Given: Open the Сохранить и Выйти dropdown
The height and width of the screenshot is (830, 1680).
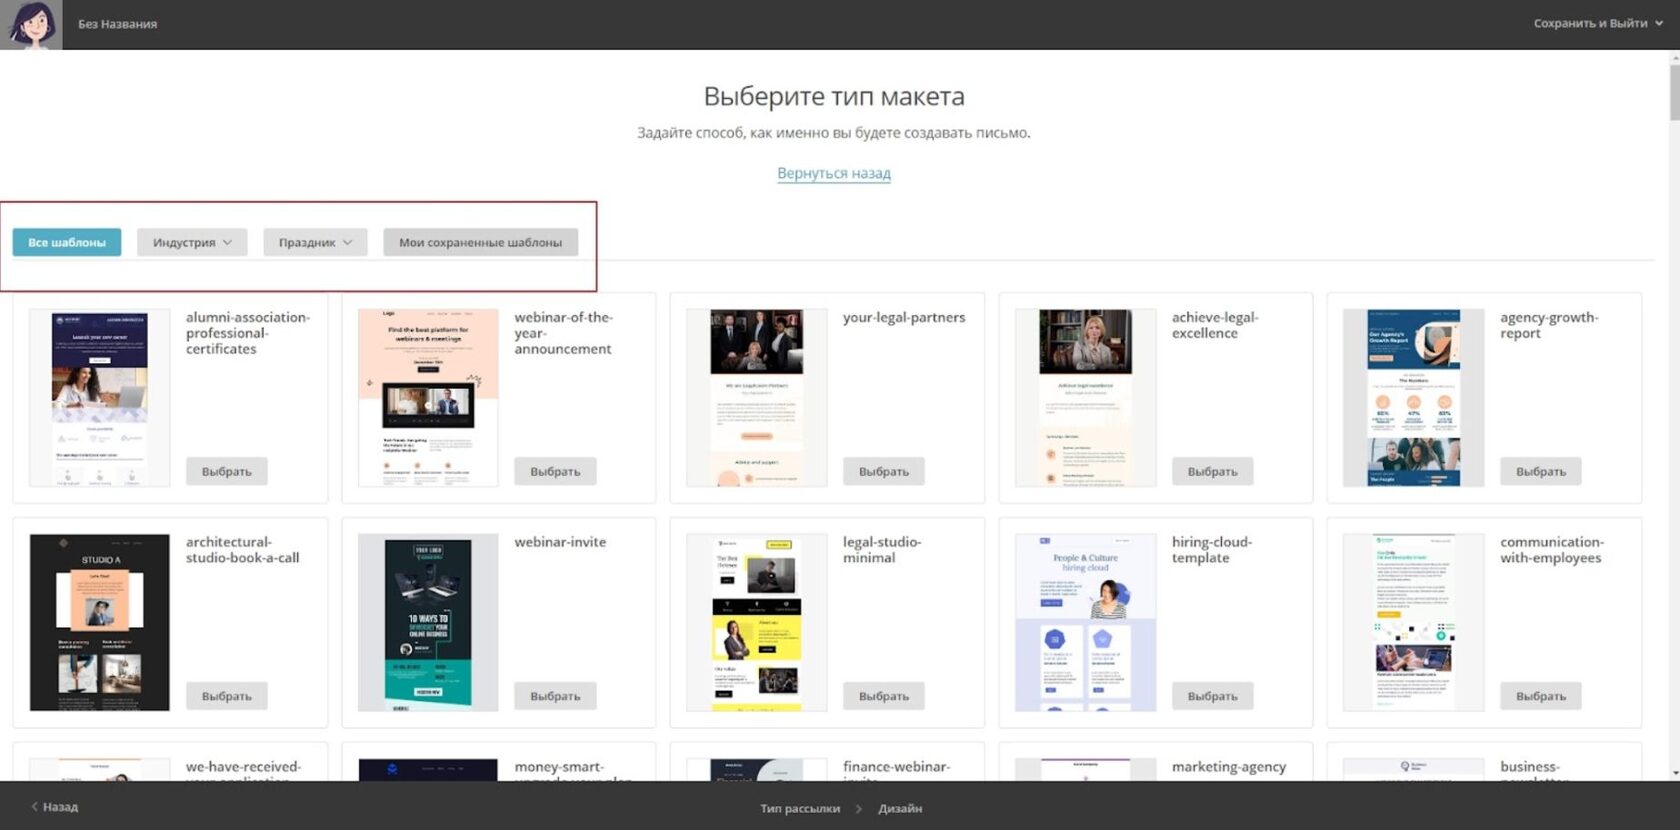Looking at the screenshot, I should point(1598,23).
